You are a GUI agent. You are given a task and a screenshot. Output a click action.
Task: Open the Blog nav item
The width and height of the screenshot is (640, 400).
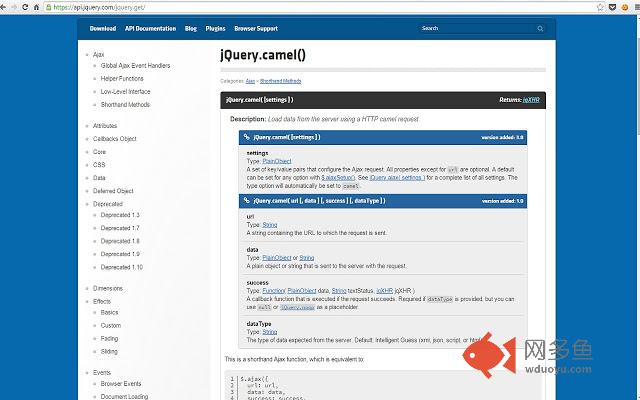pyautogui.click(x=191, y=29)
